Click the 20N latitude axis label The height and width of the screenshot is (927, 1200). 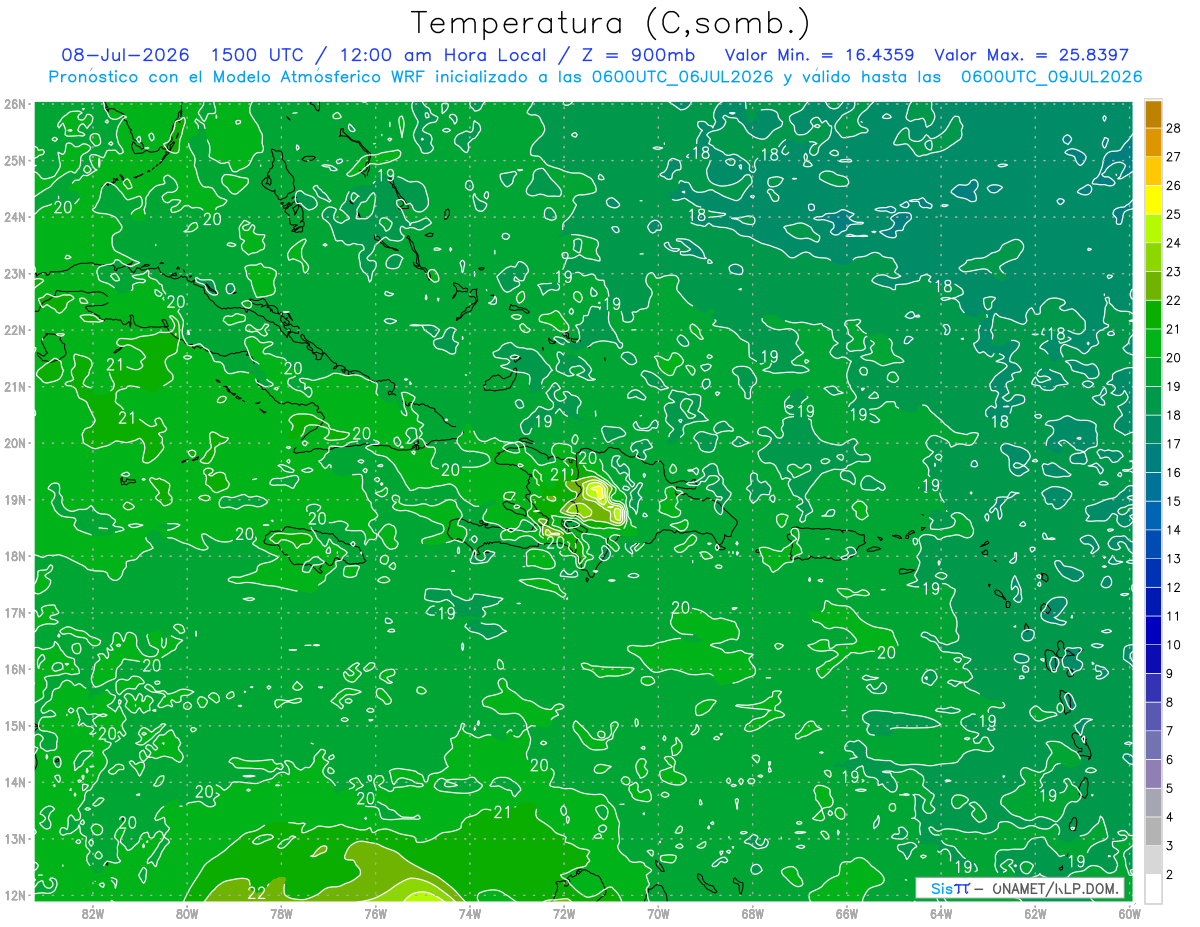tap(15, 443)
